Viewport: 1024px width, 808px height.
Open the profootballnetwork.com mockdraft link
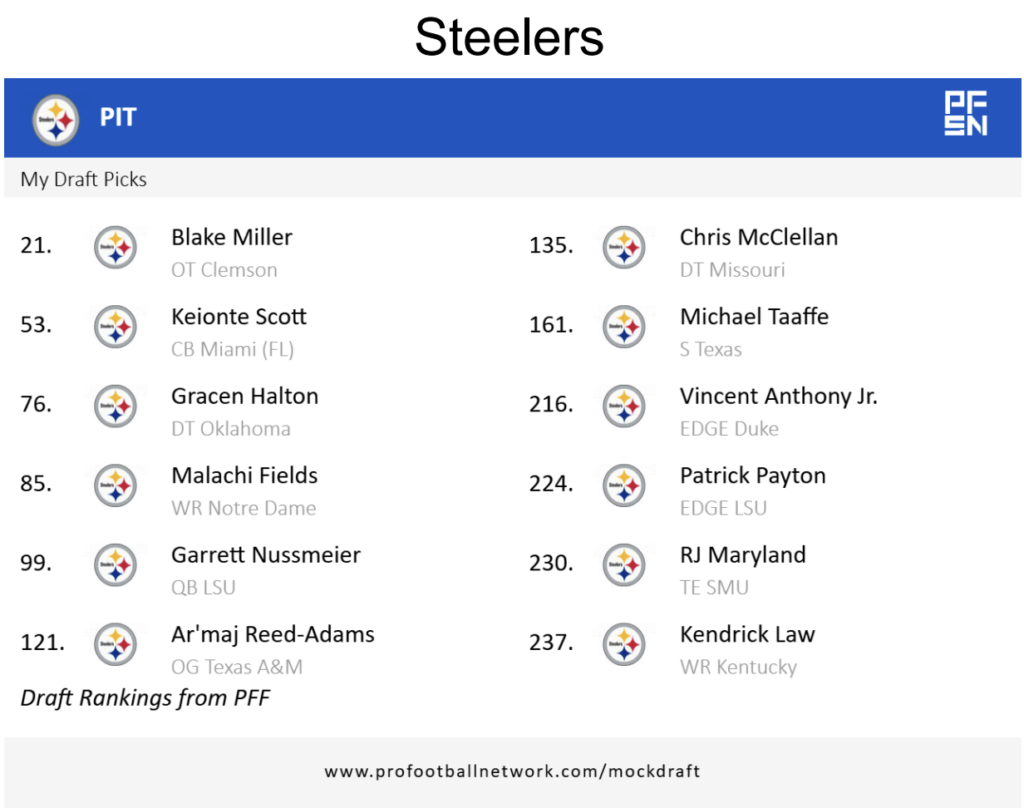pos(512,771)
